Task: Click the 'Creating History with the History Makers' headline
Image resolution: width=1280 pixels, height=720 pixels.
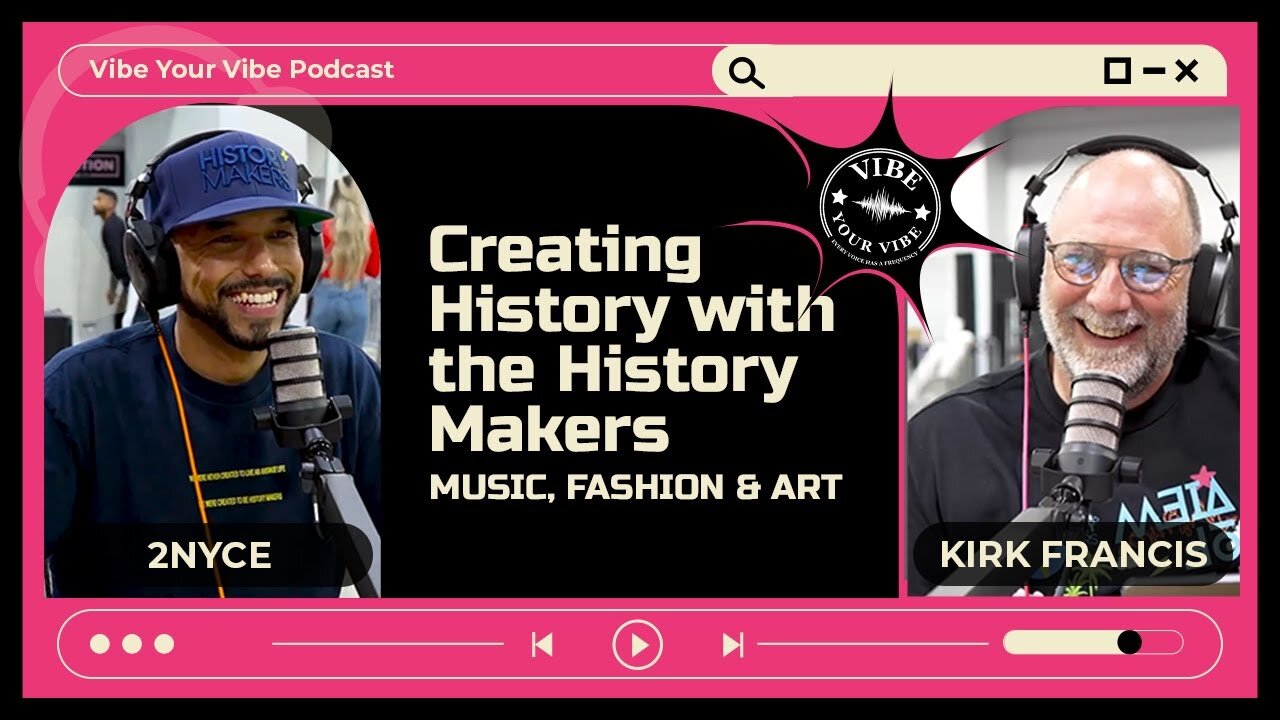Action: 632,339
